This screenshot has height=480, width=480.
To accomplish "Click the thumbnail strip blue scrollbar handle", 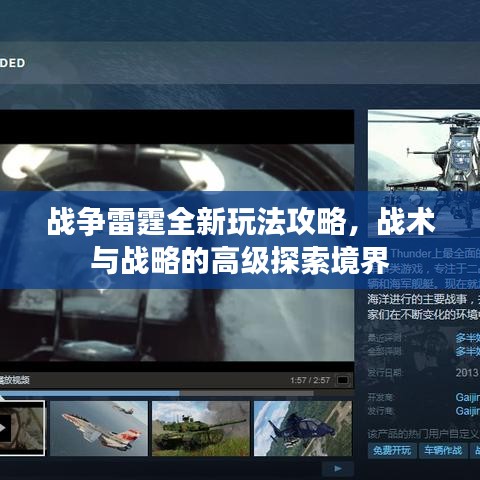I will tap(90, 394).
